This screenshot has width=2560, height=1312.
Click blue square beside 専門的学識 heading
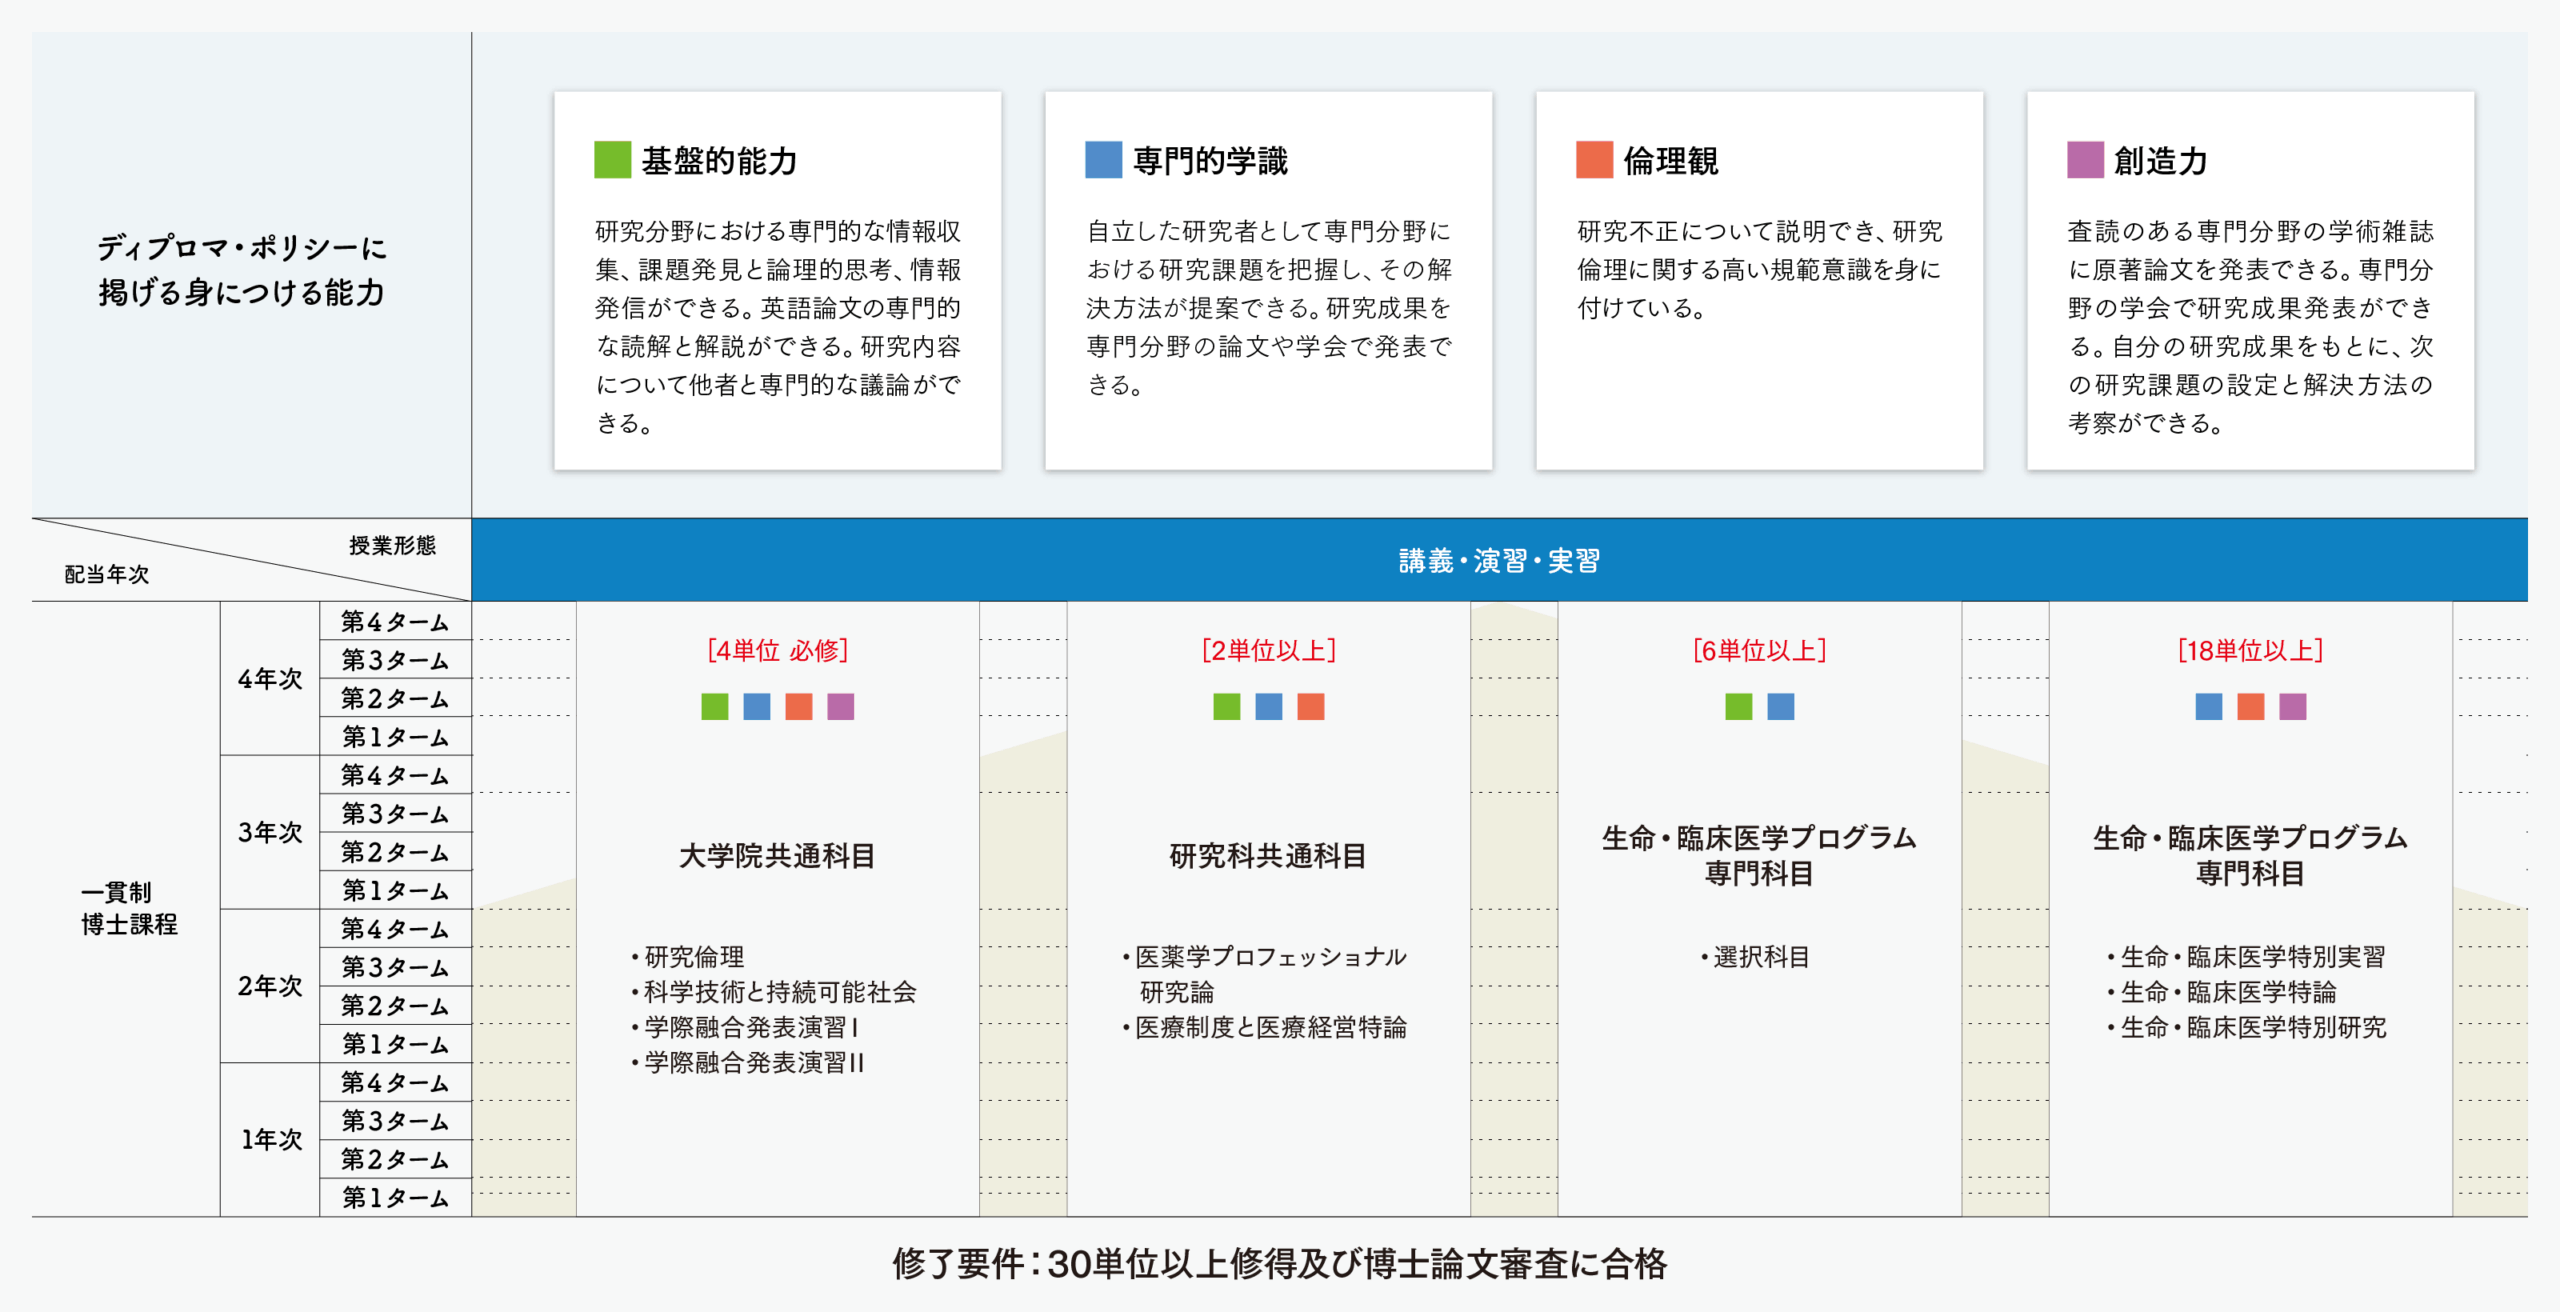[x=1103, y=160]
